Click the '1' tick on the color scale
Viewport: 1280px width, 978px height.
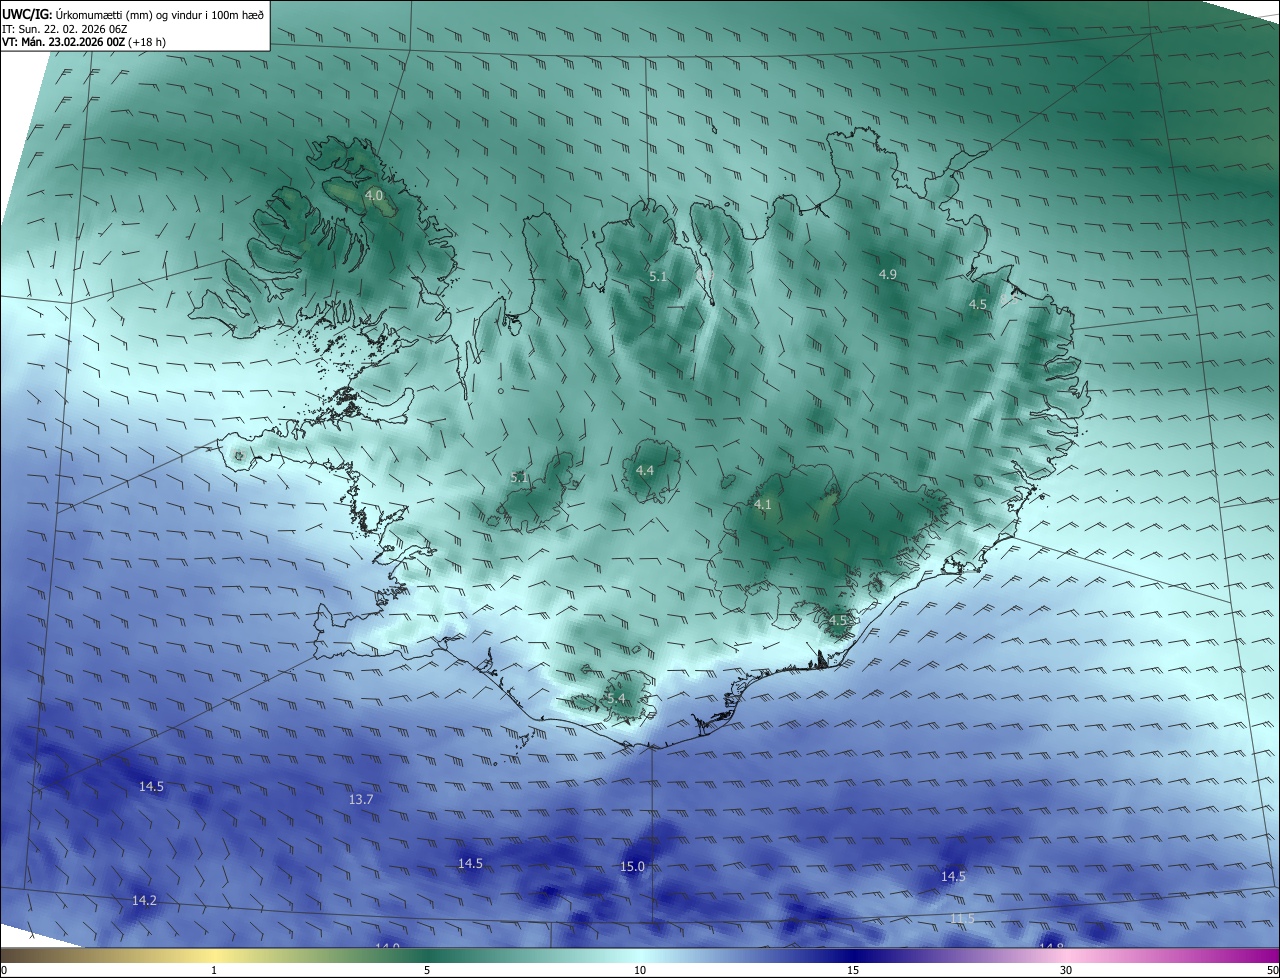(214, 970)
